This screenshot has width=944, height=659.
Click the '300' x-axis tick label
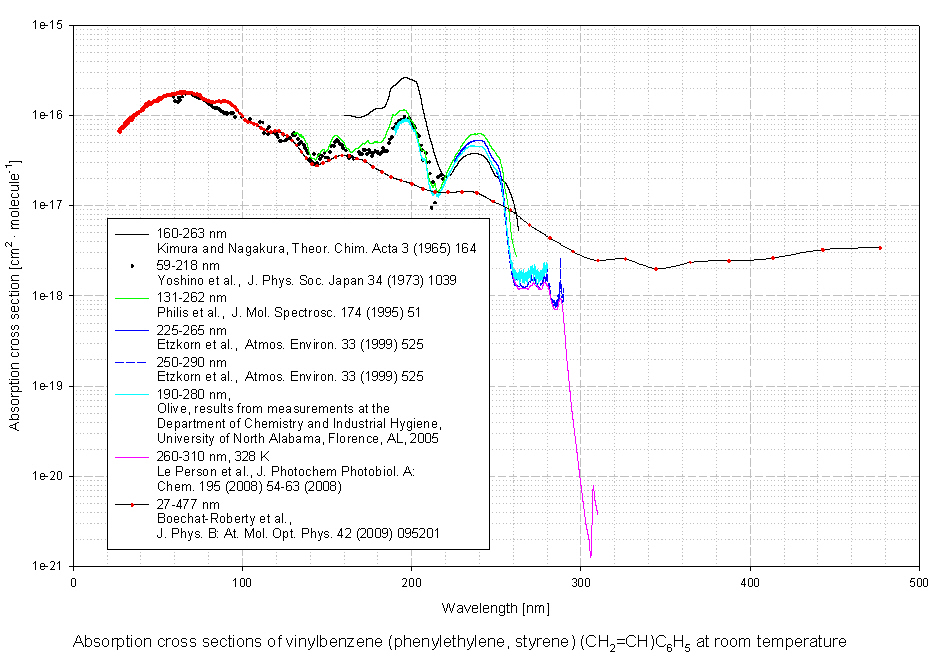[x=580, y=582]
